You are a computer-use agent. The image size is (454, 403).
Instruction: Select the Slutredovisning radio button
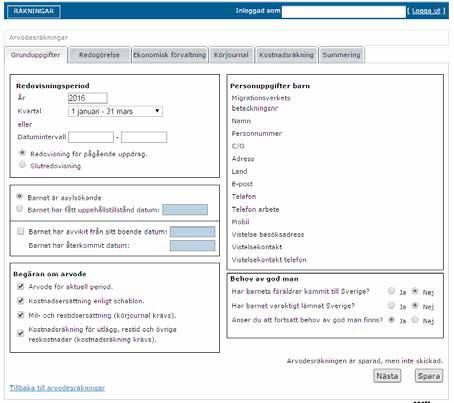[22, 164]
